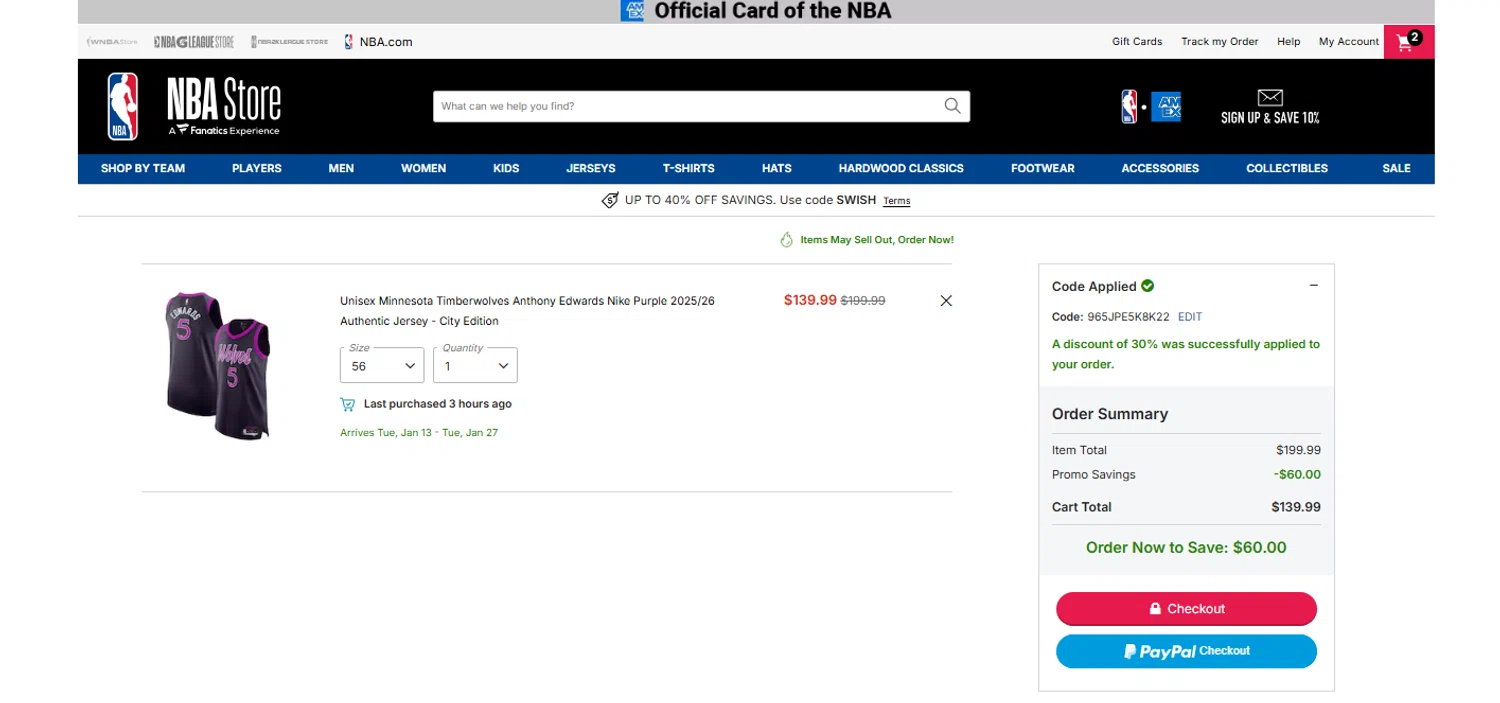Open the My Account link
Viewport: 1500px width, 703px height.
[1349, 42]
